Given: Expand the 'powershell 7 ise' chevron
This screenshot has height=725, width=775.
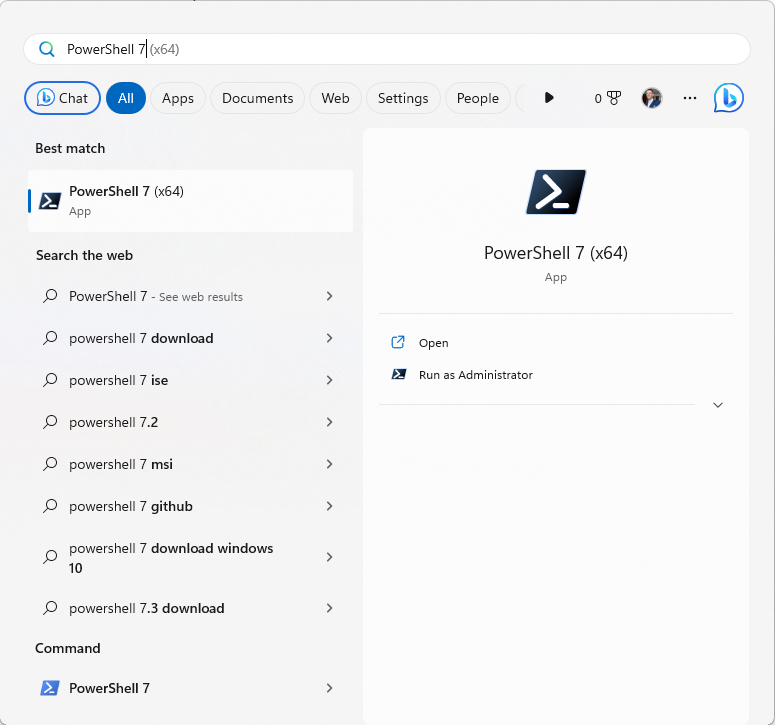Looking at the screenshot, I should pos(329,380).
